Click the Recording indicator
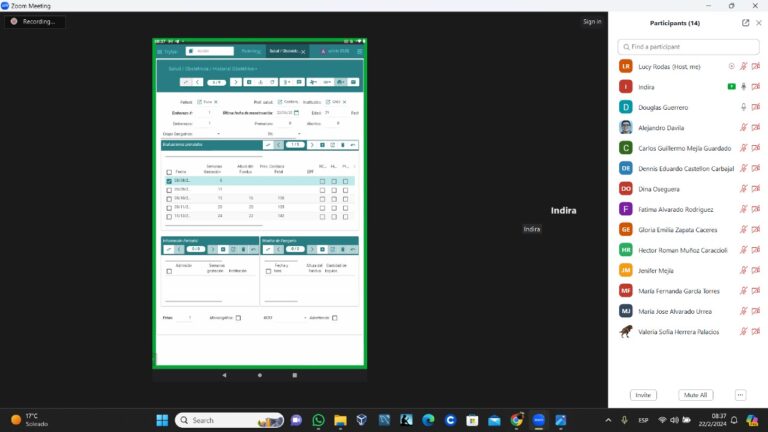The width and height of the screenshot is (768, 432). tap(34, 22)
